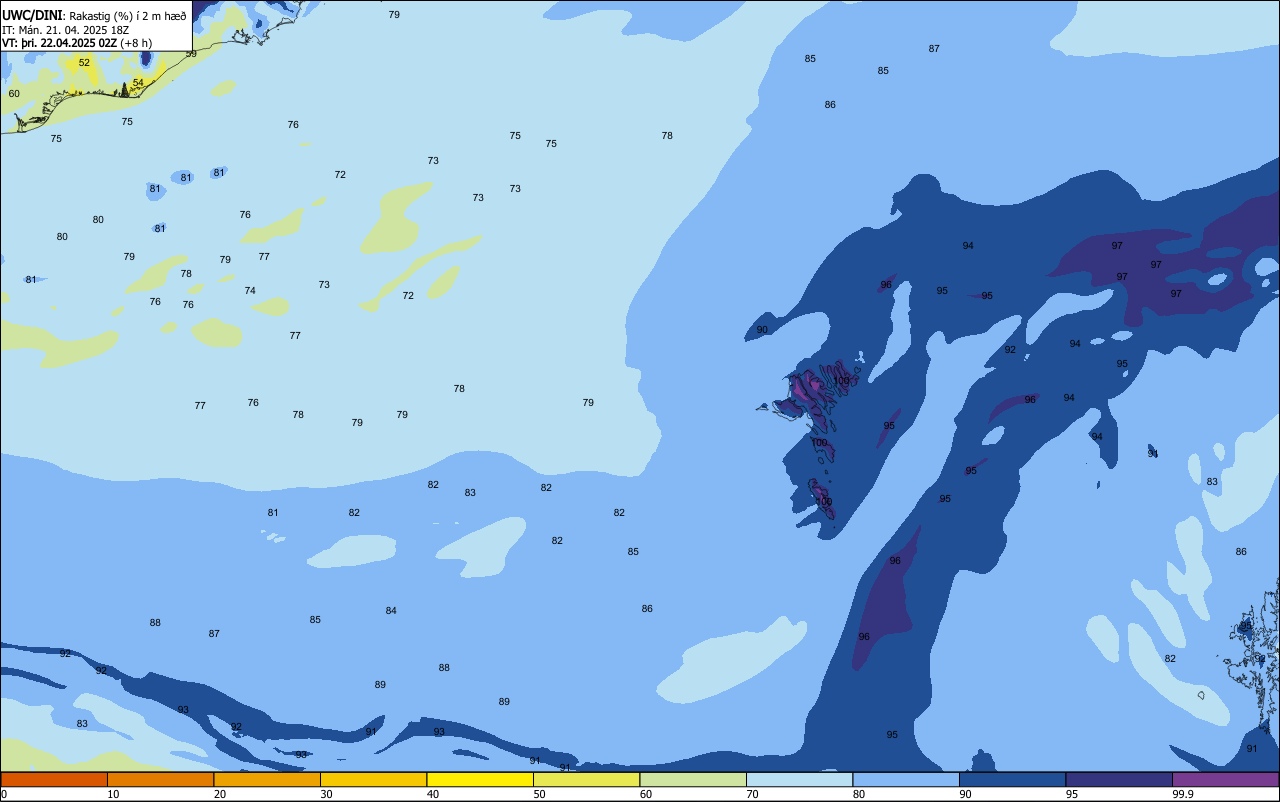Click the '54' humidity value on the map

pos(138,83)
